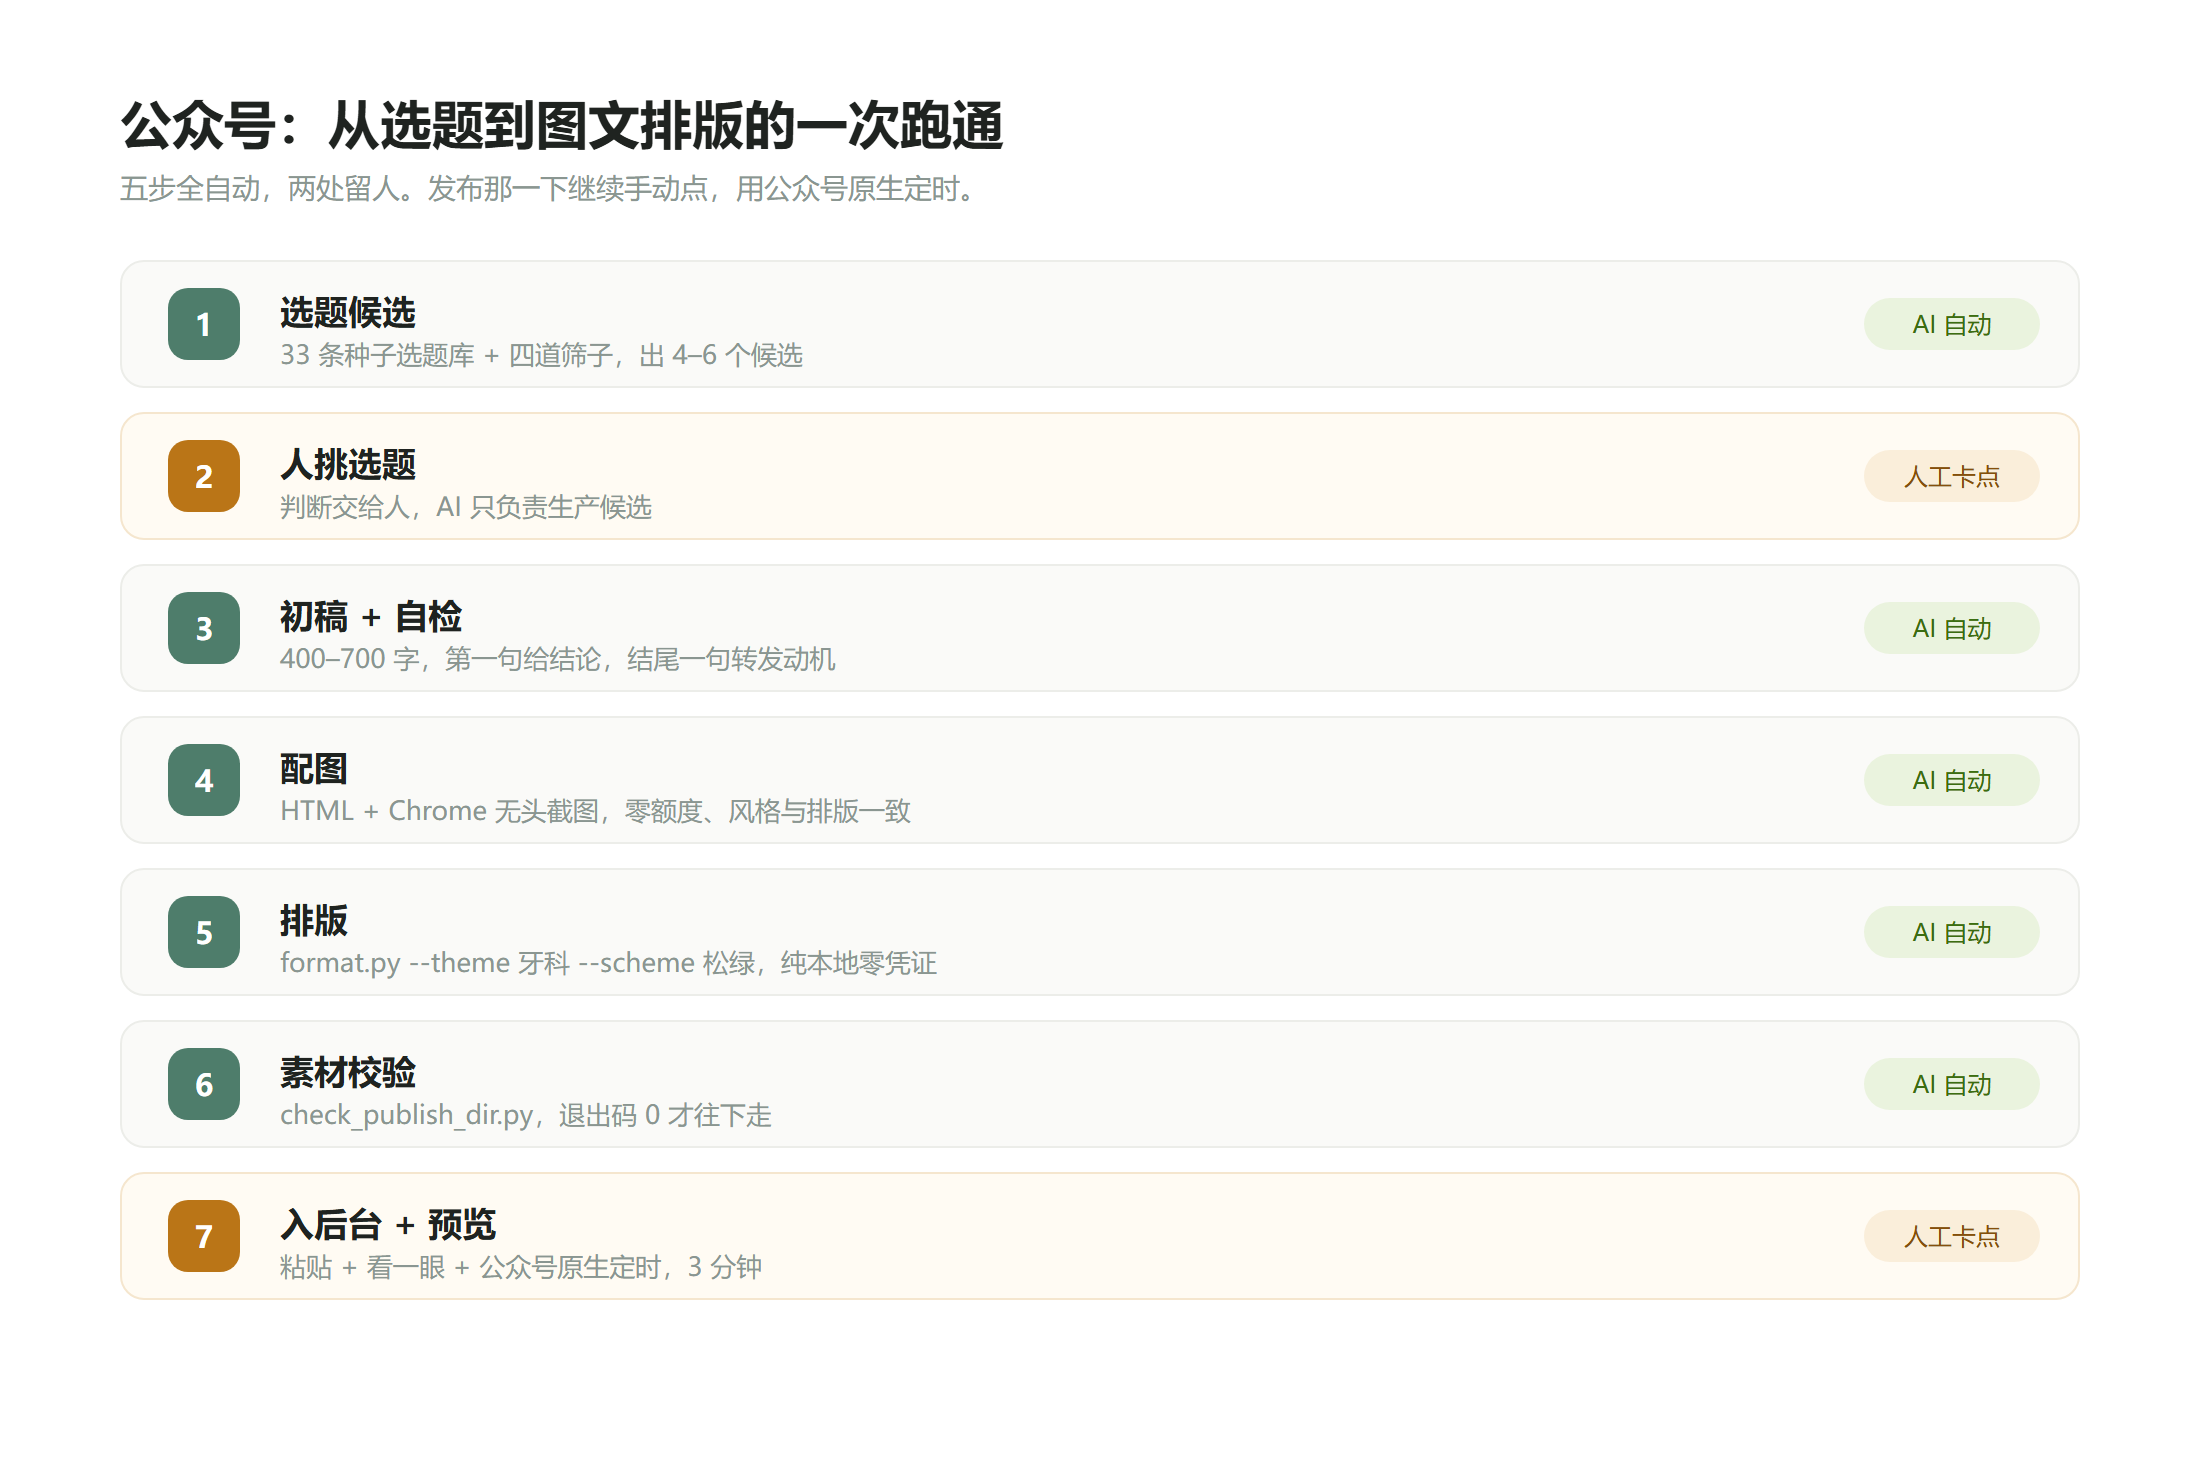Click the 人工卡点 tag on 人挑选题 row

(x=1951, y=476)
